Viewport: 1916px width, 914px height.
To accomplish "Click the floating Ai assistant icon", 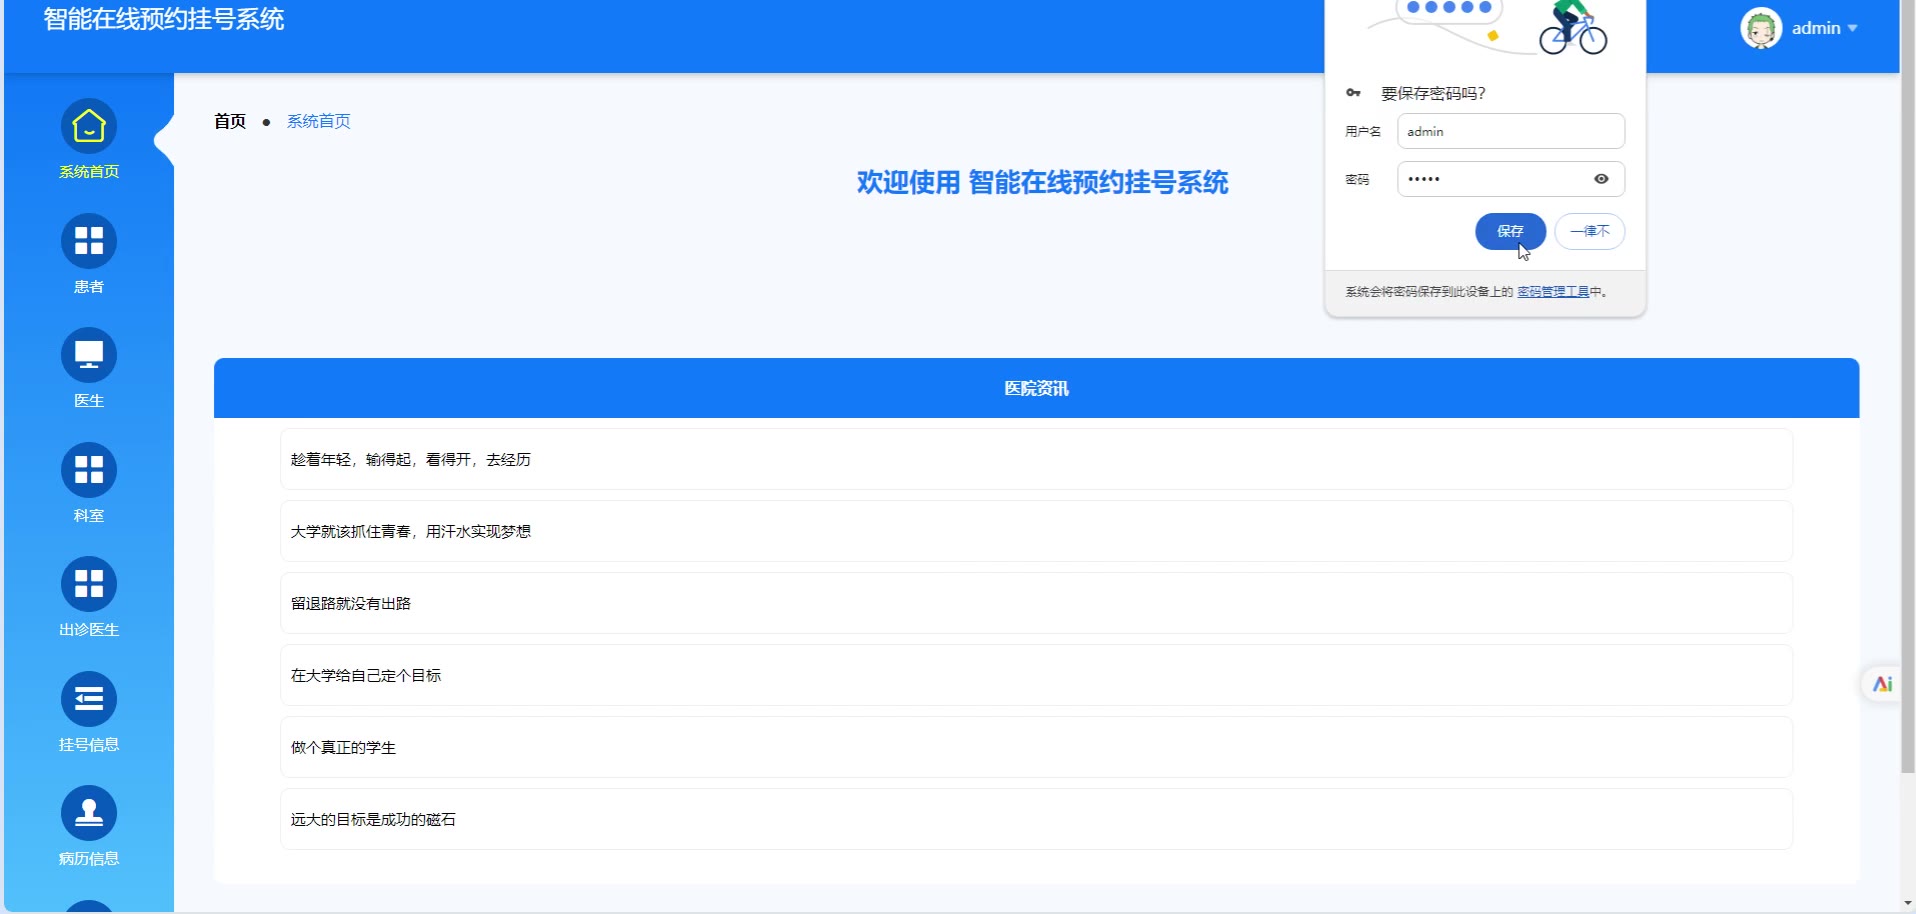I will click(x=1883, y=684).
